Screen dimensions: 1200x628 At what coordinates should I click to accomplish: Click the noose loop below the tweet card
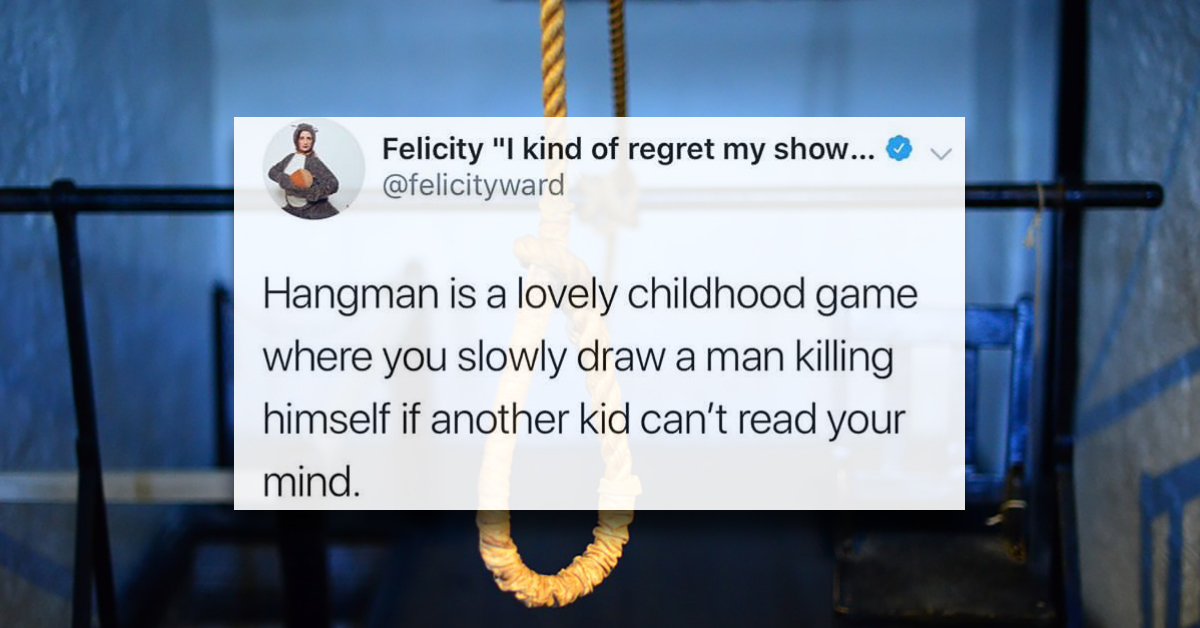pos(555,555)
